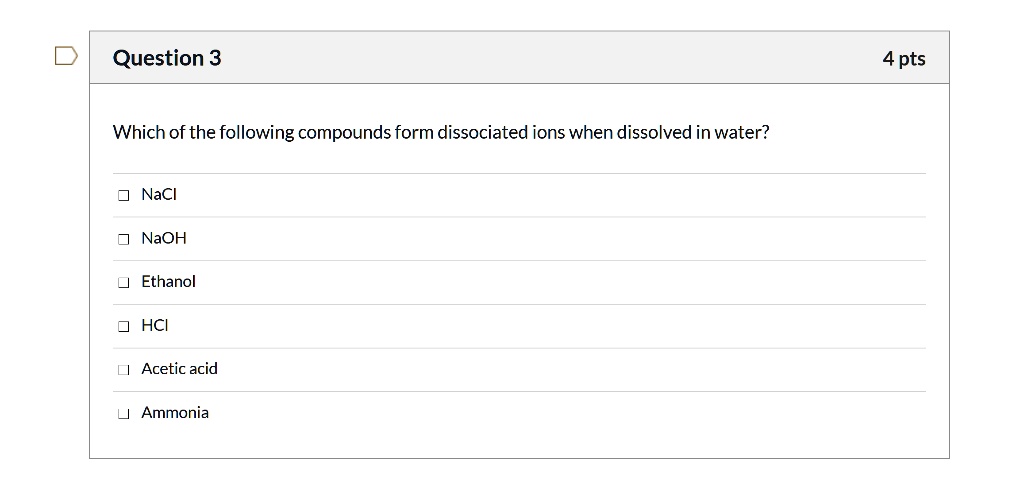Click the word 'compounds' in the prompt
This screenshot has height=488, width=1024.
tap(344, 133)
